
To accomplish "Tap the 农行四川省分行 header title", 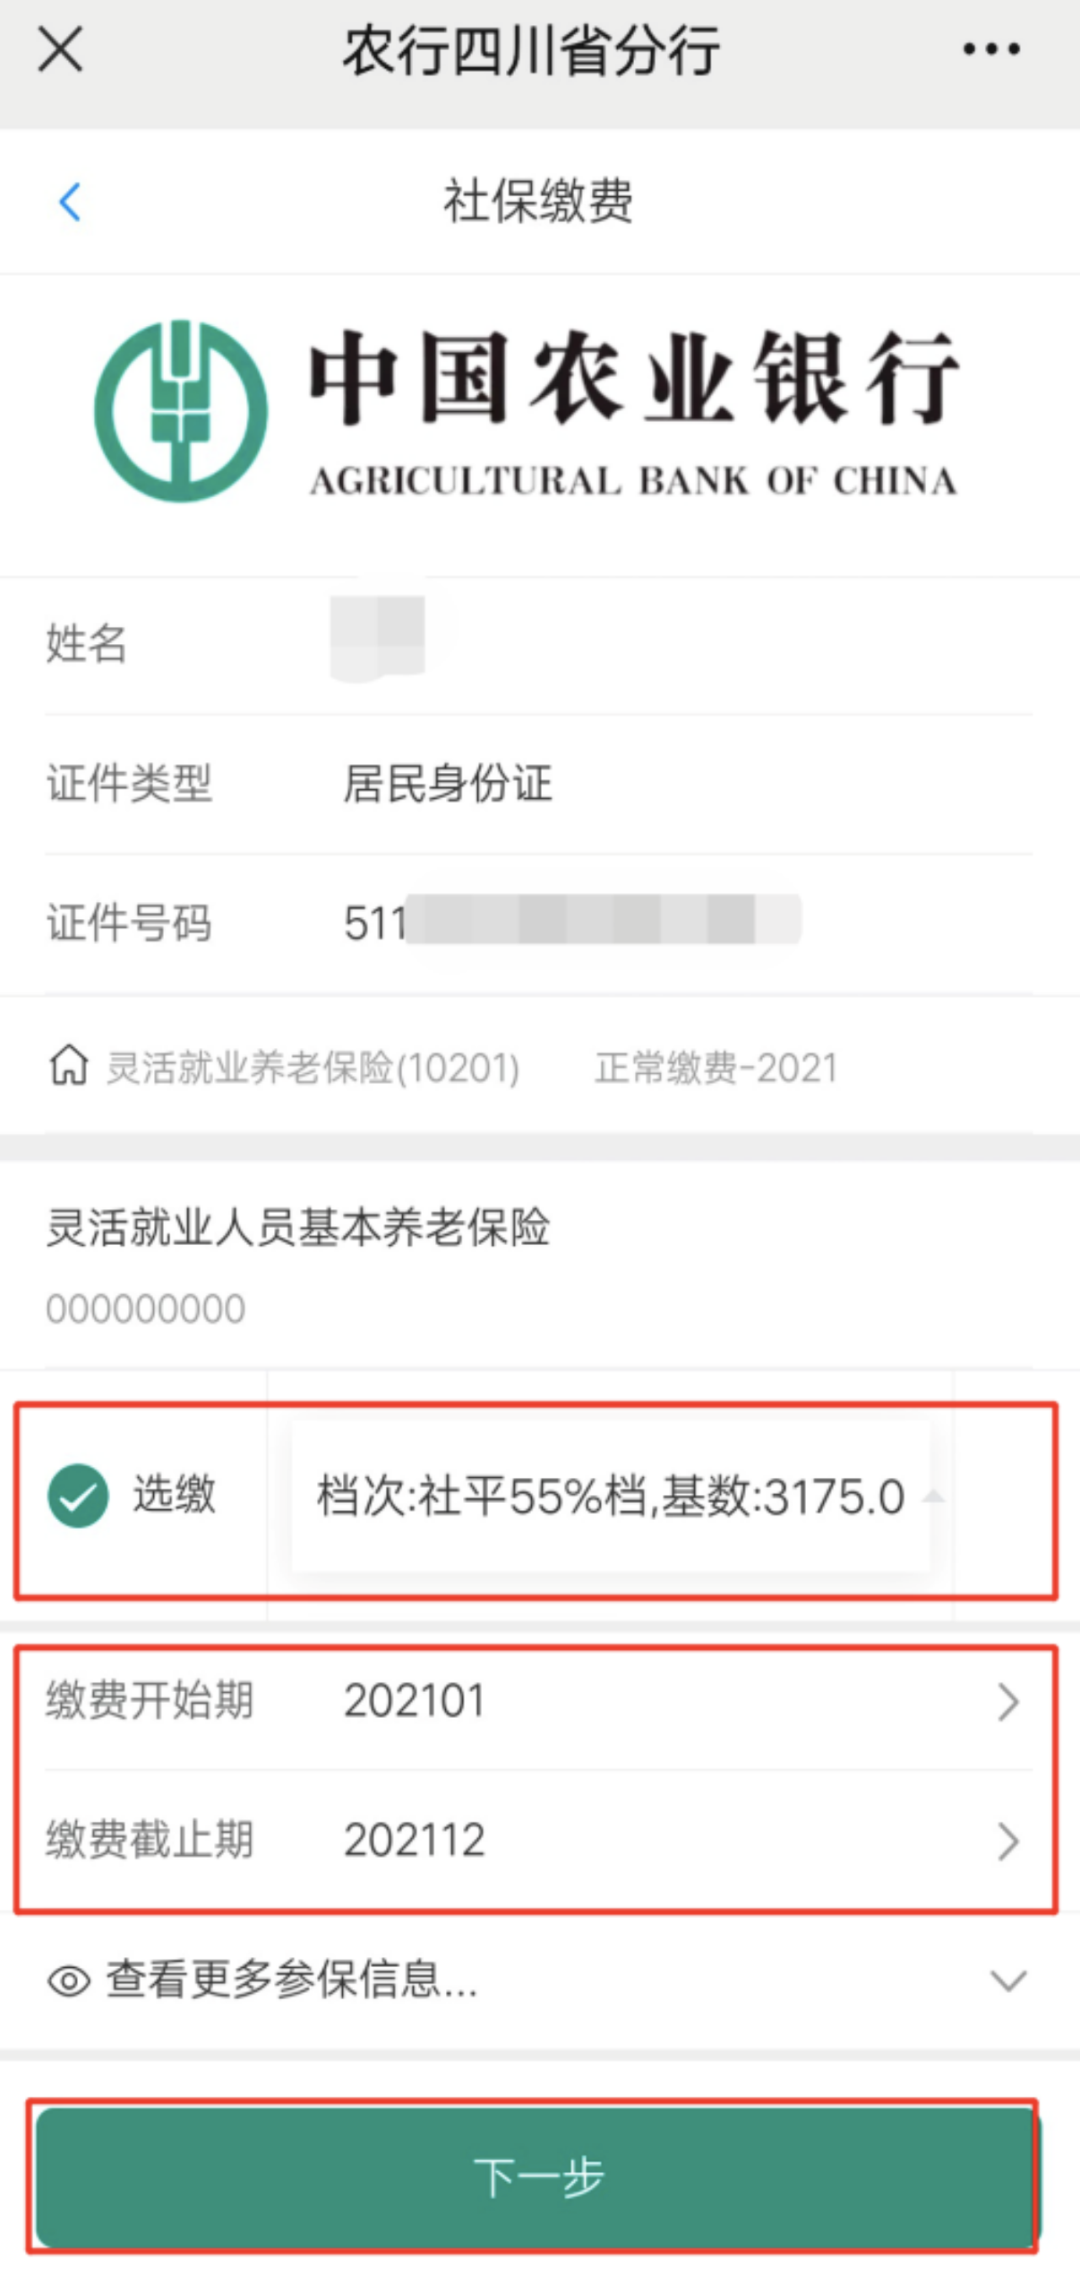I will tap(531, 50).
